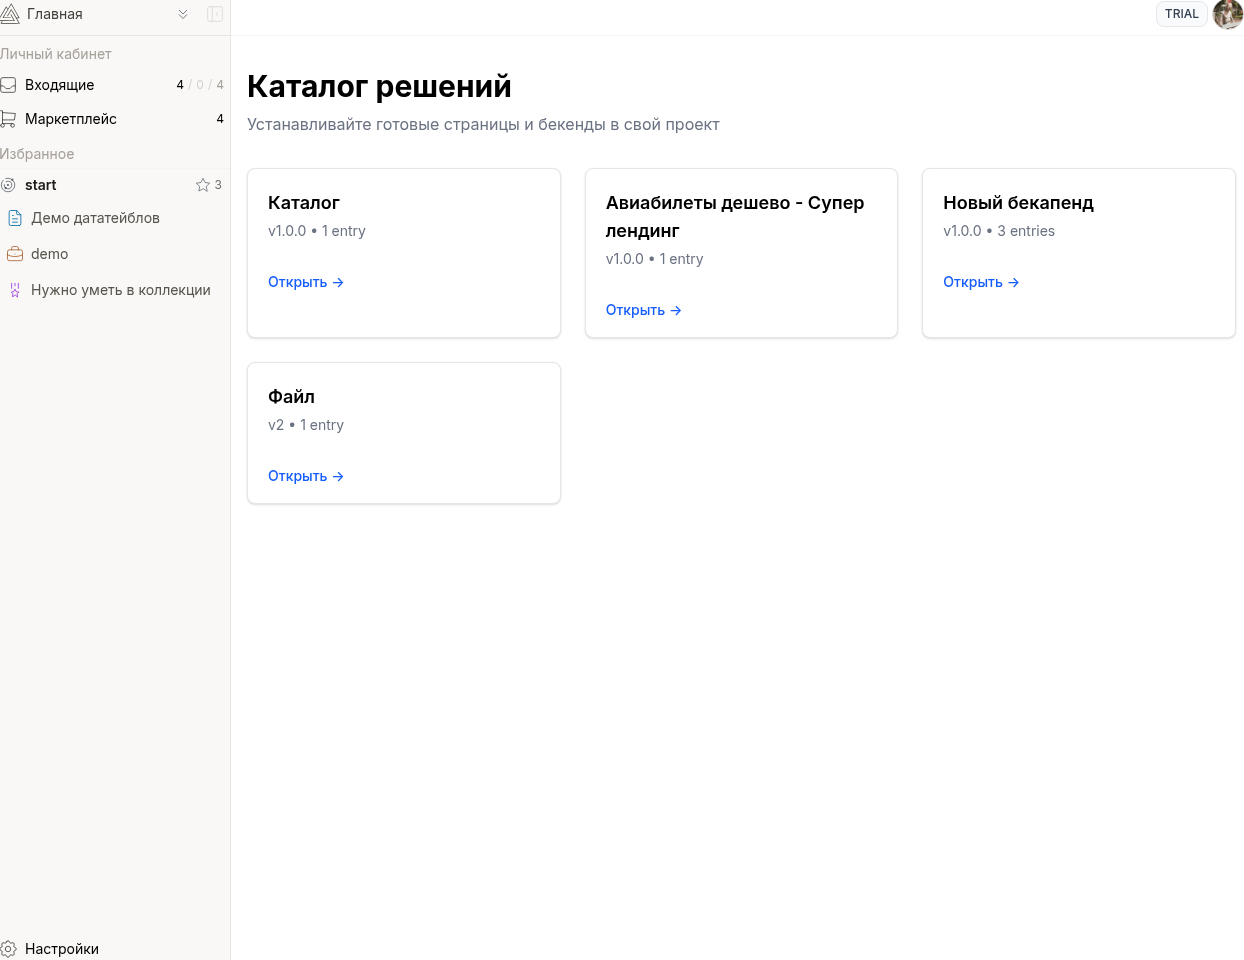Click Открыть on Новый бекапенд card
The height and width of the screenshot is (960, 1244).
pos(980,282)
